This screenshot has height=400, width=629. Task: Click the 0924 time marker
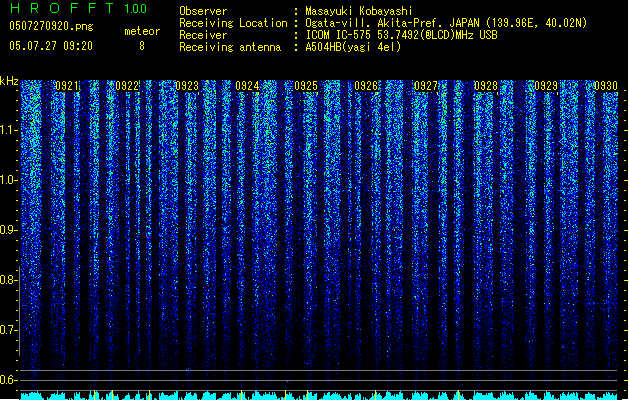click(247, 86)
